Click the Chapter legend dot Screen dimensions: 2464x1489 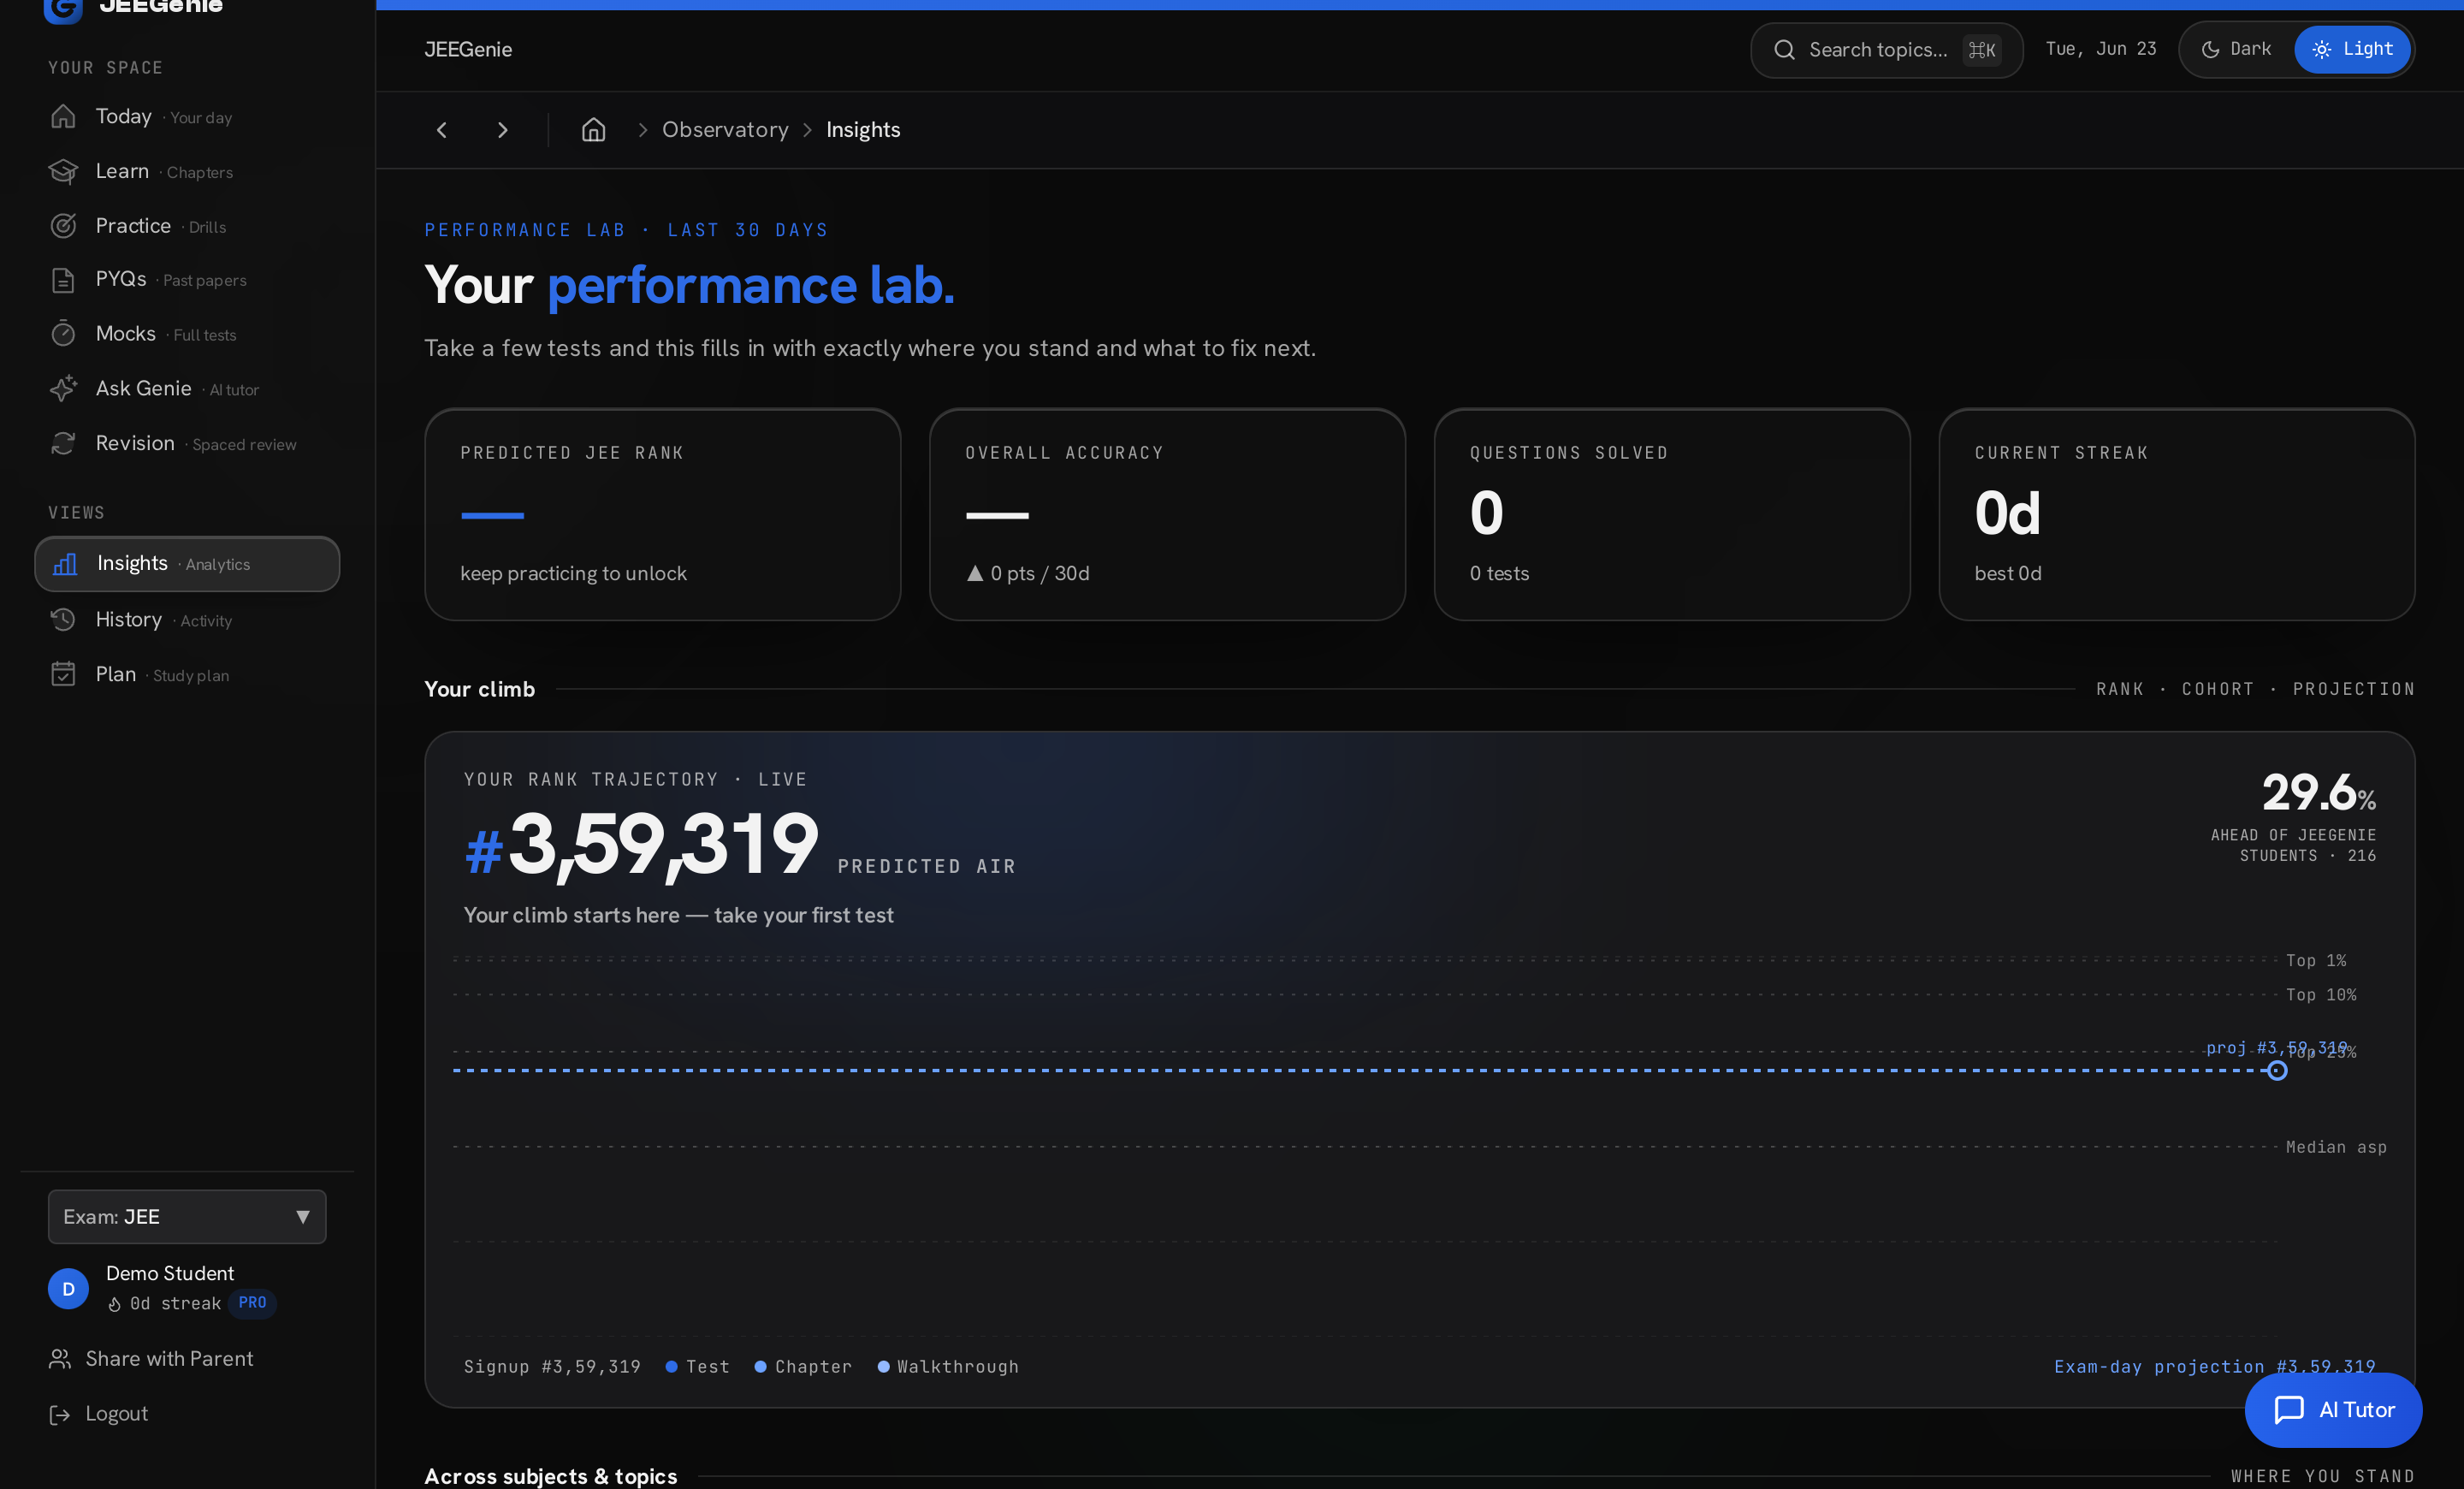pyautogui.click(x=761, y=1367)
